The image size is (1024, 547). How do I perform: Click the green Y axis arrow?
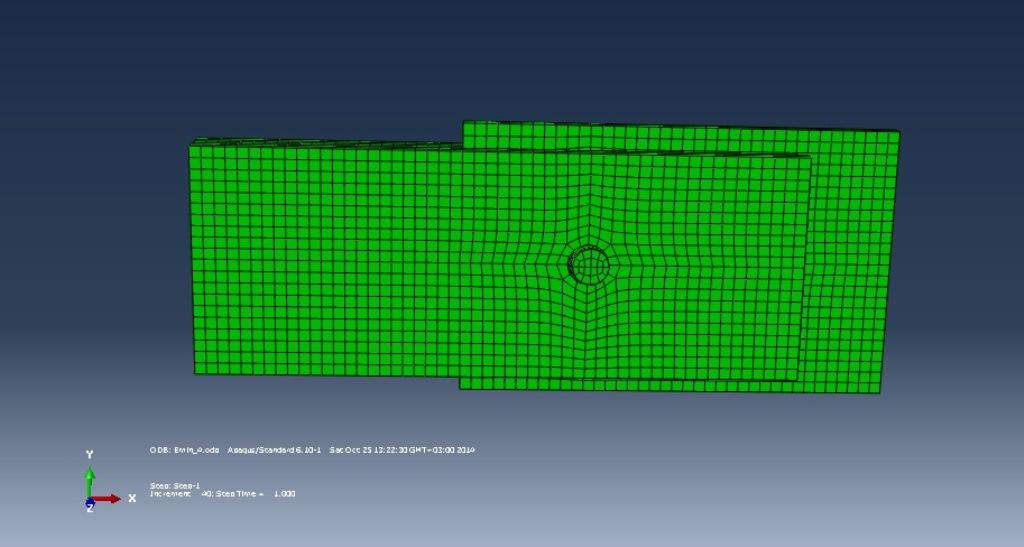89,482
